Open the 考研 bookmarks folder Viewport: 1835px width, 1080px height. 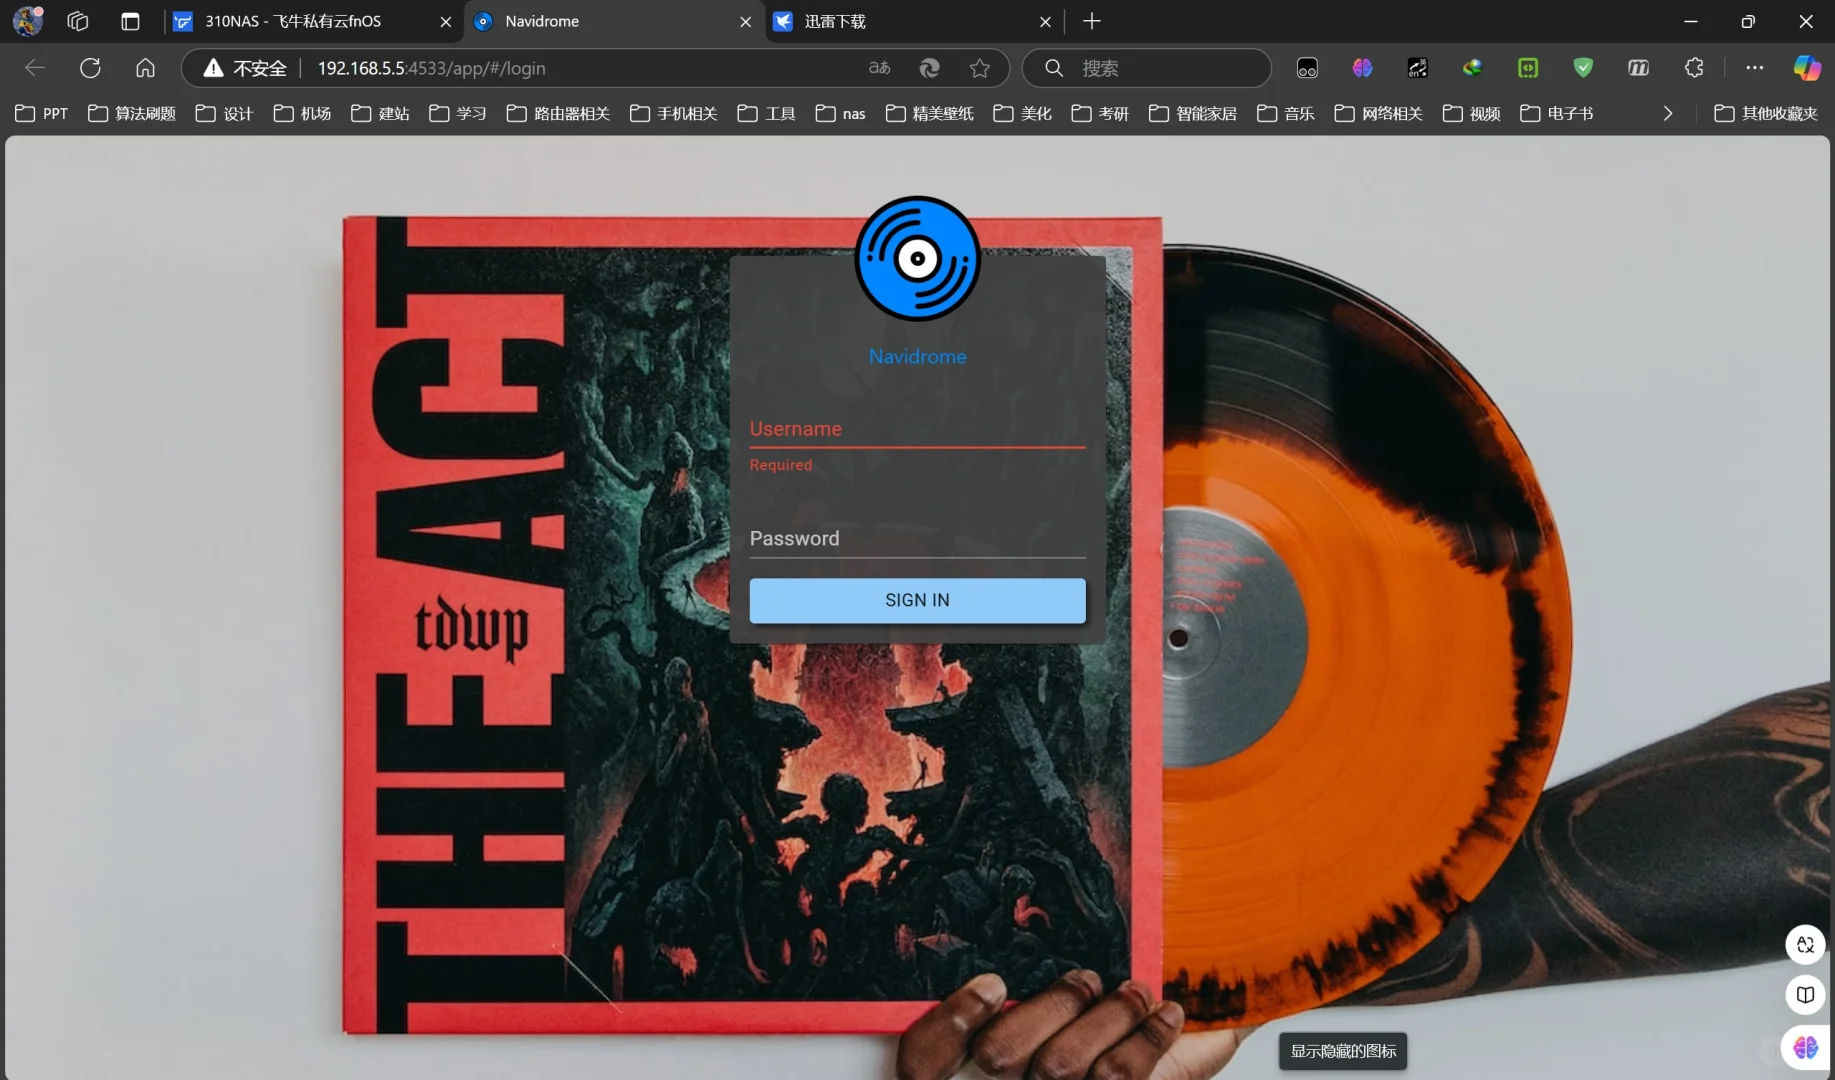pyautogui.click(x=1100, y=113)
